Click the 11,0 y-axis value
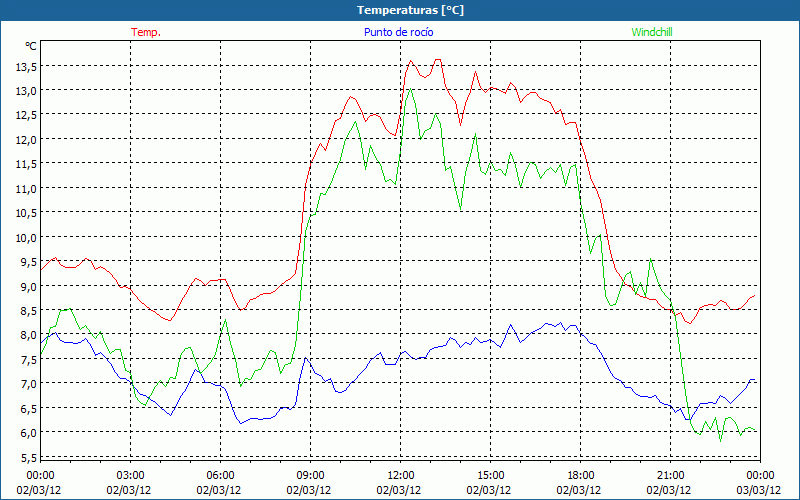The image size is (800, 500). click(x=24, y=189)
